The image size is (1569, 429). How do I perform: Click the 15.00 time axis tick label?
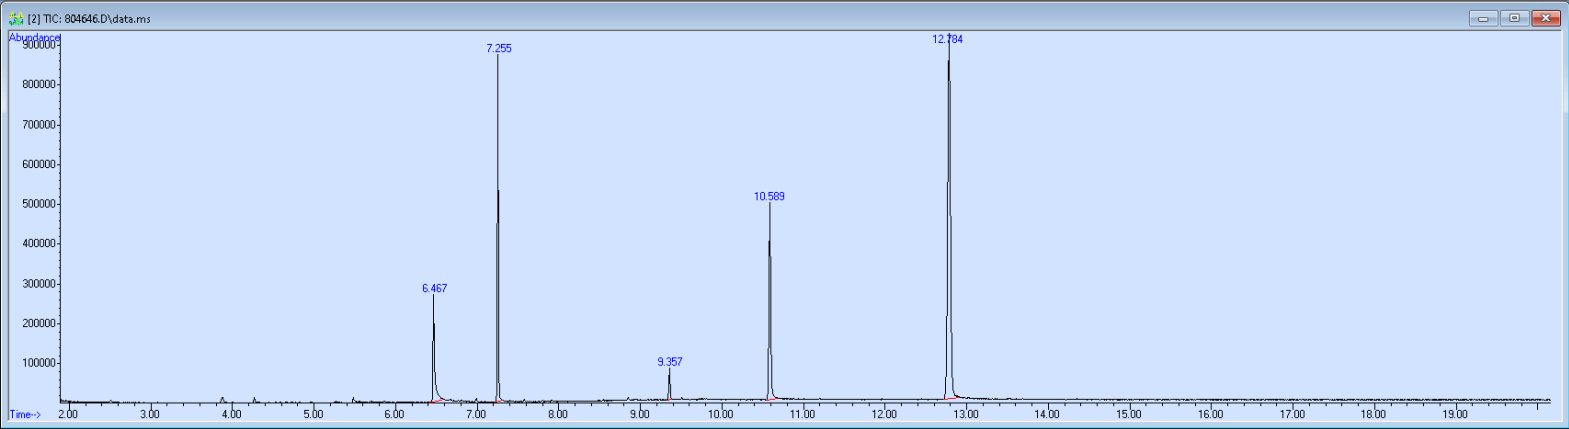coord(1129,414)
